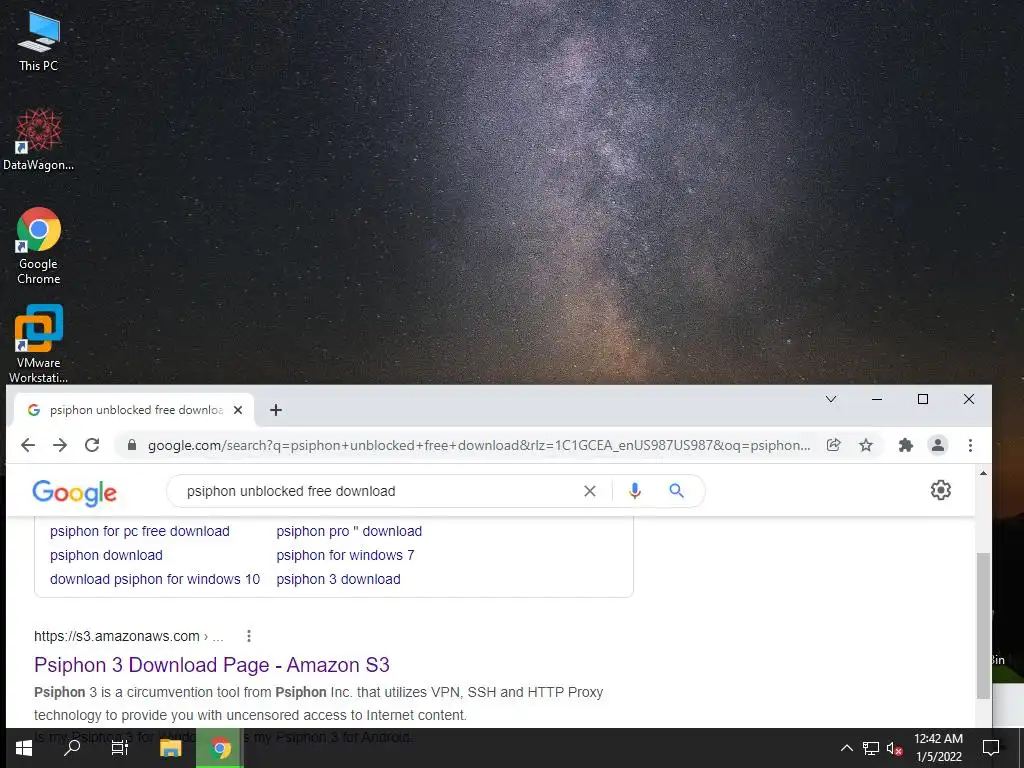Expand the tab search chevron
This screenshot has height=768, width=1024.
831,399
